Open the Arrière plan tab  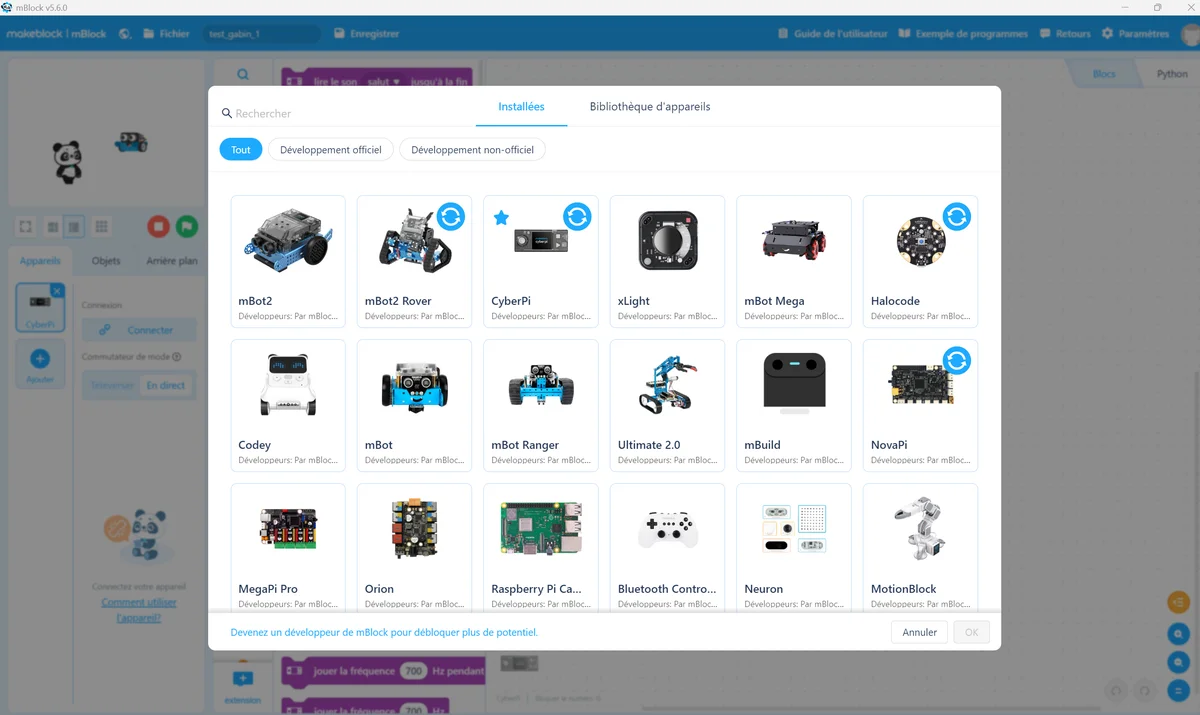(x=171, y=261)
